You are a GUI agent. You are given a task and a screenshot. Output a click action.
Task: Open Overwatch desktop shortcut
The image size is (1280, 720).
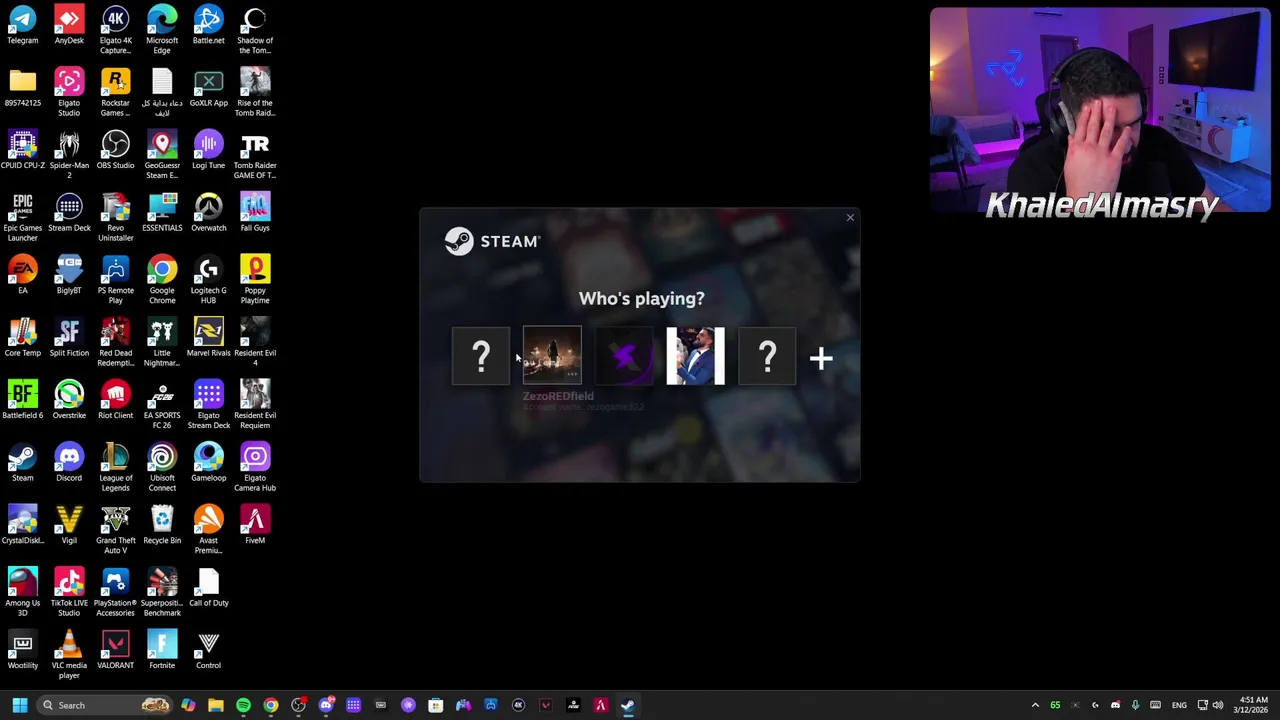tap(208, 213)
